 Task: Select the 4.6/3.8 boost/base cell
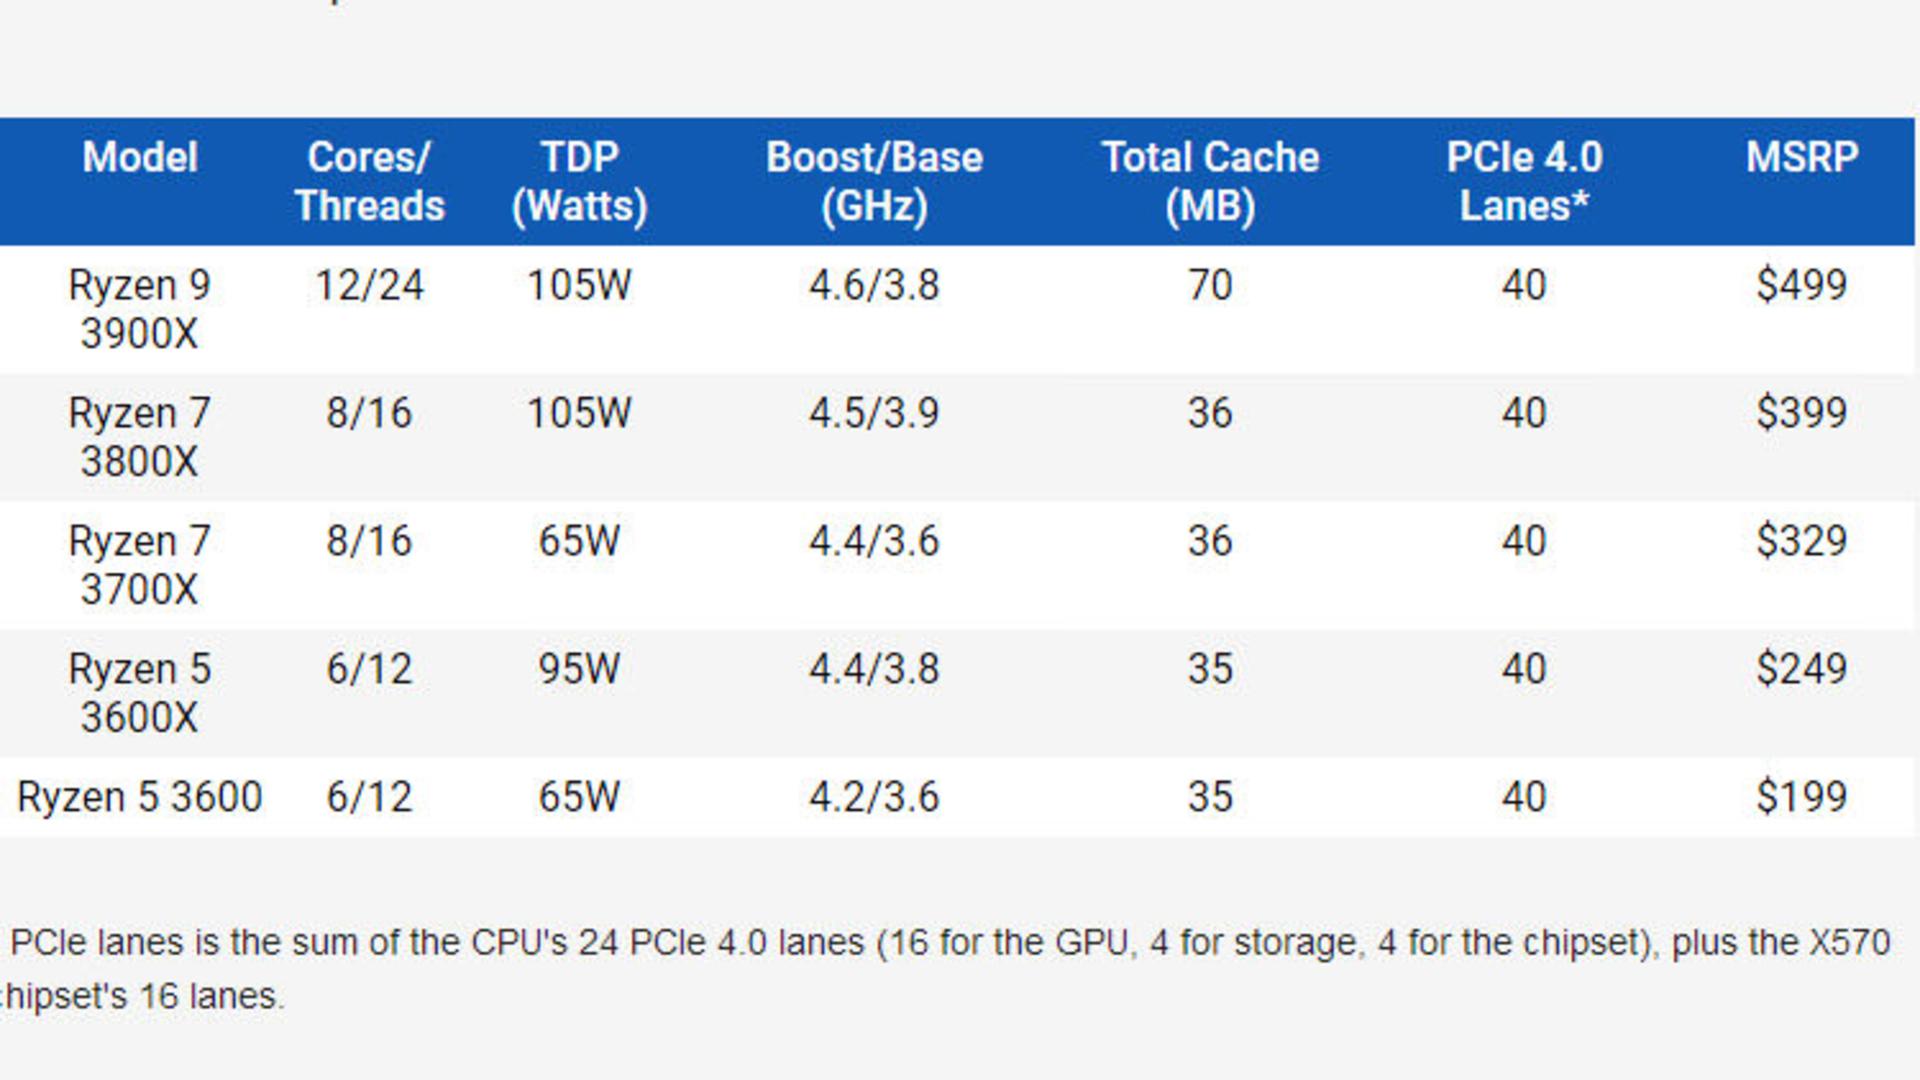pyautogui.click(x=874, y=286)
